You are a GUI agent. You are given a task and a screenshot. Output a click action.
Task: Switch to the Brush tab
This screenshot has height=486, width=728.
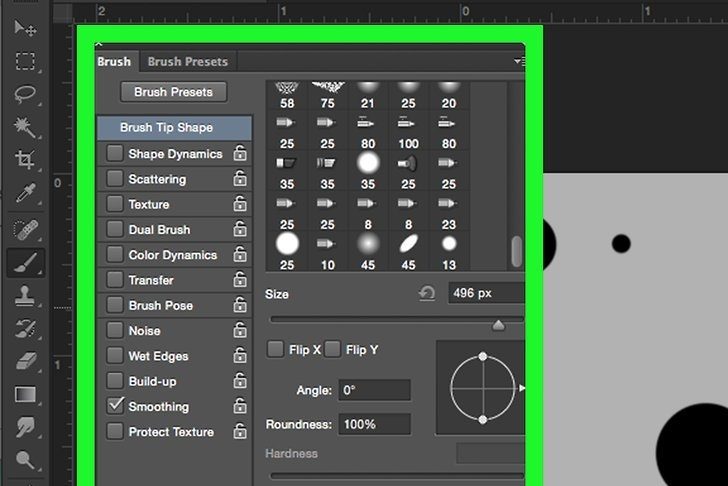click(x=114, y=61)
